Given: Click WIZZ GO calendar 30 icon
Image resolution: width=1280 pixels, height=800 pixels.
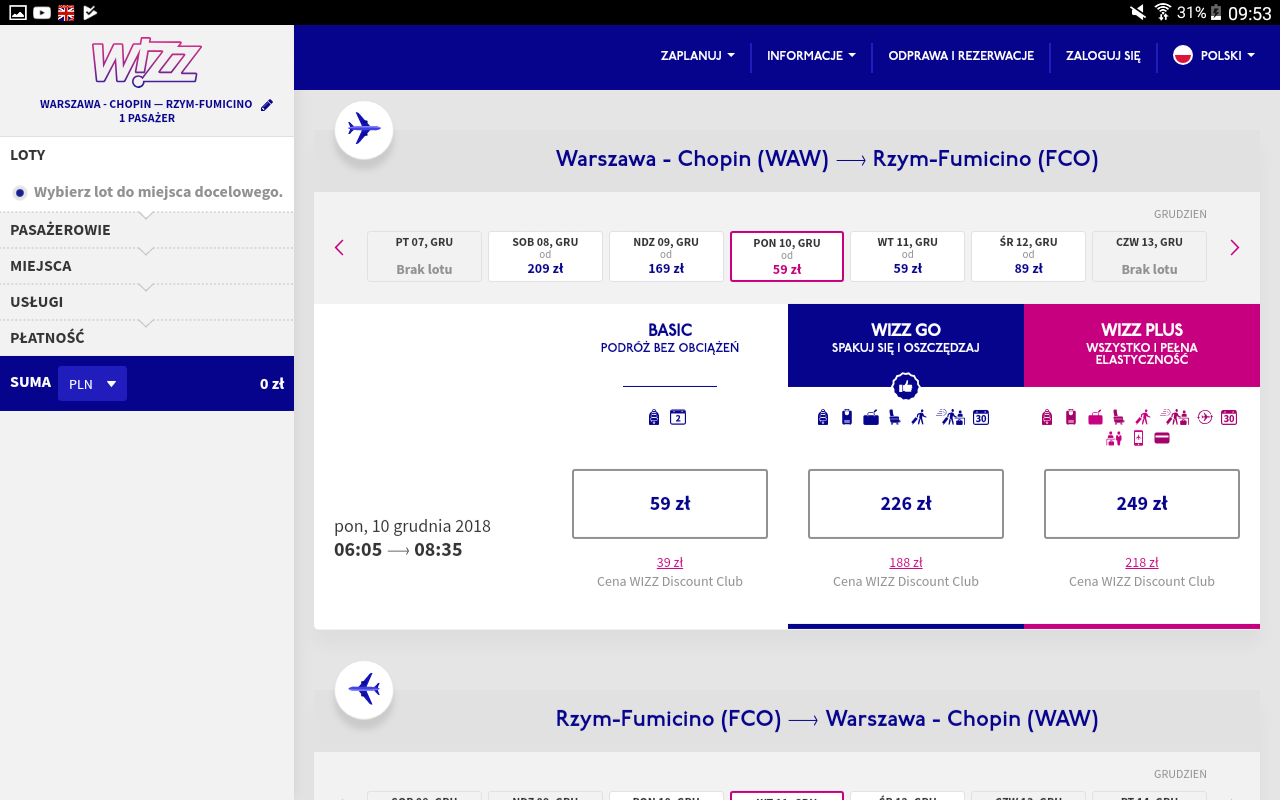Looking at the screenshot, I should [981, 417].
